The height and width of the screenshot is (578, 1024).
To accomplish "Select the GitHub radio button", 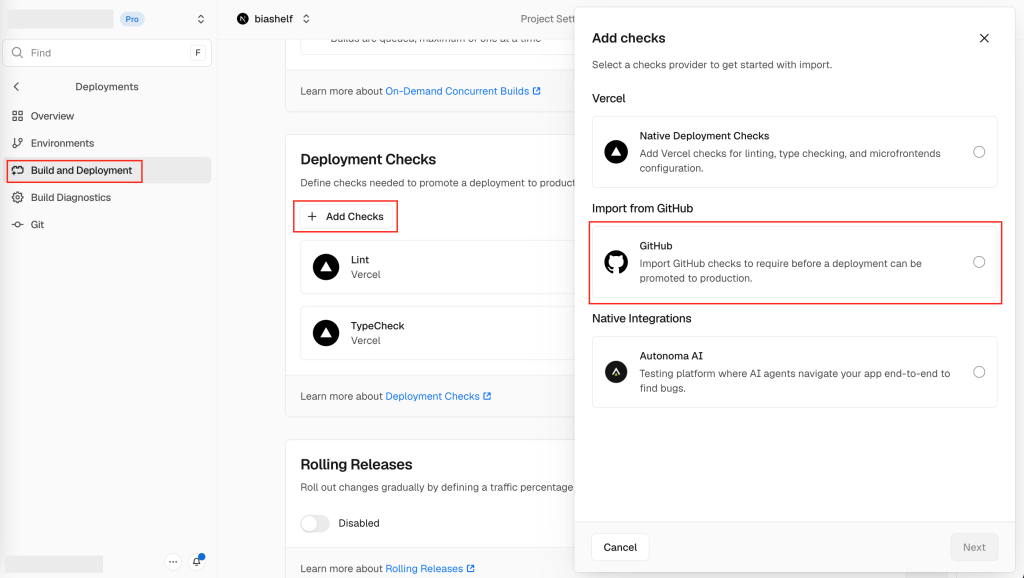I will pyautogui.click(x=979, y=262).
